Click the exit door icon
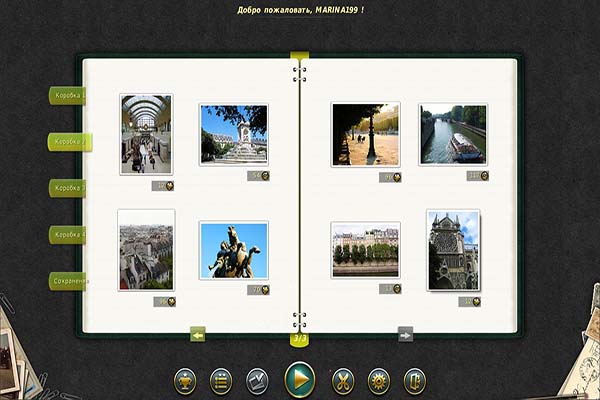This screenshot has width=600, height=400. [x=415, y=380]
